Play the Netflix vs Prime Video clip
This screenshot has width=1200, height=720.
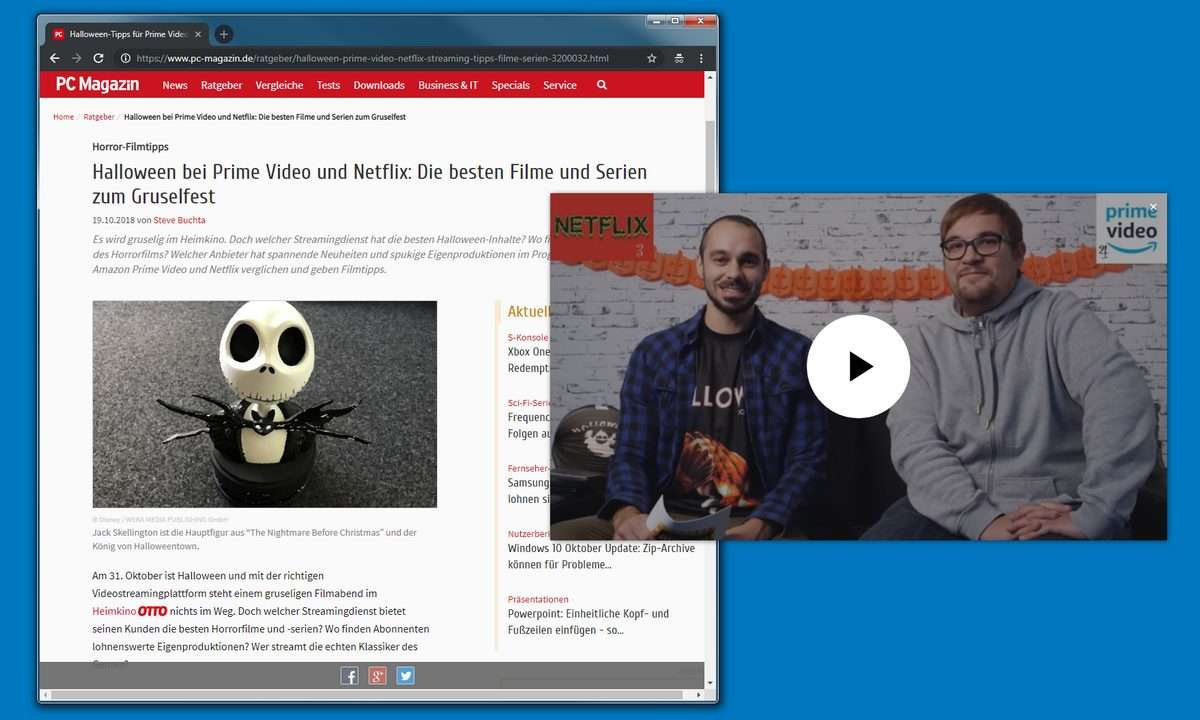click(x=858, y=367)
